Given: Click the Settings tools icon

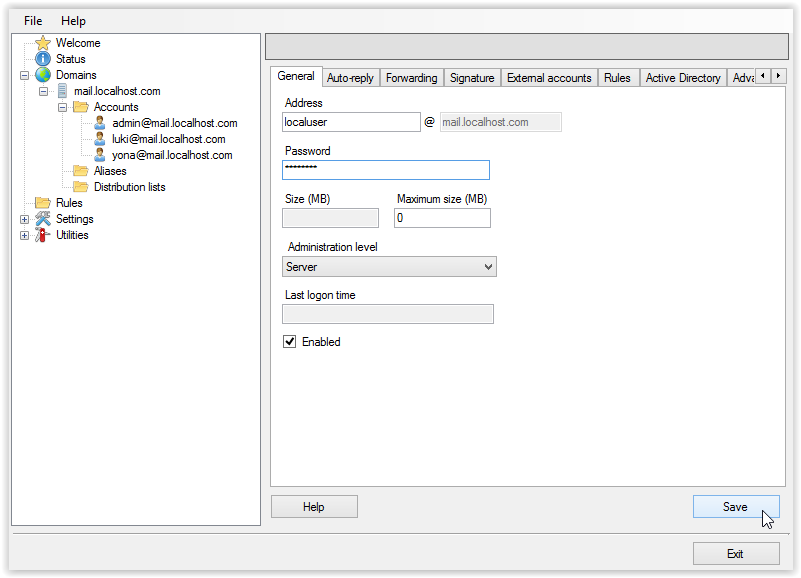Looking at the screenshot, I should coord(43,219).
